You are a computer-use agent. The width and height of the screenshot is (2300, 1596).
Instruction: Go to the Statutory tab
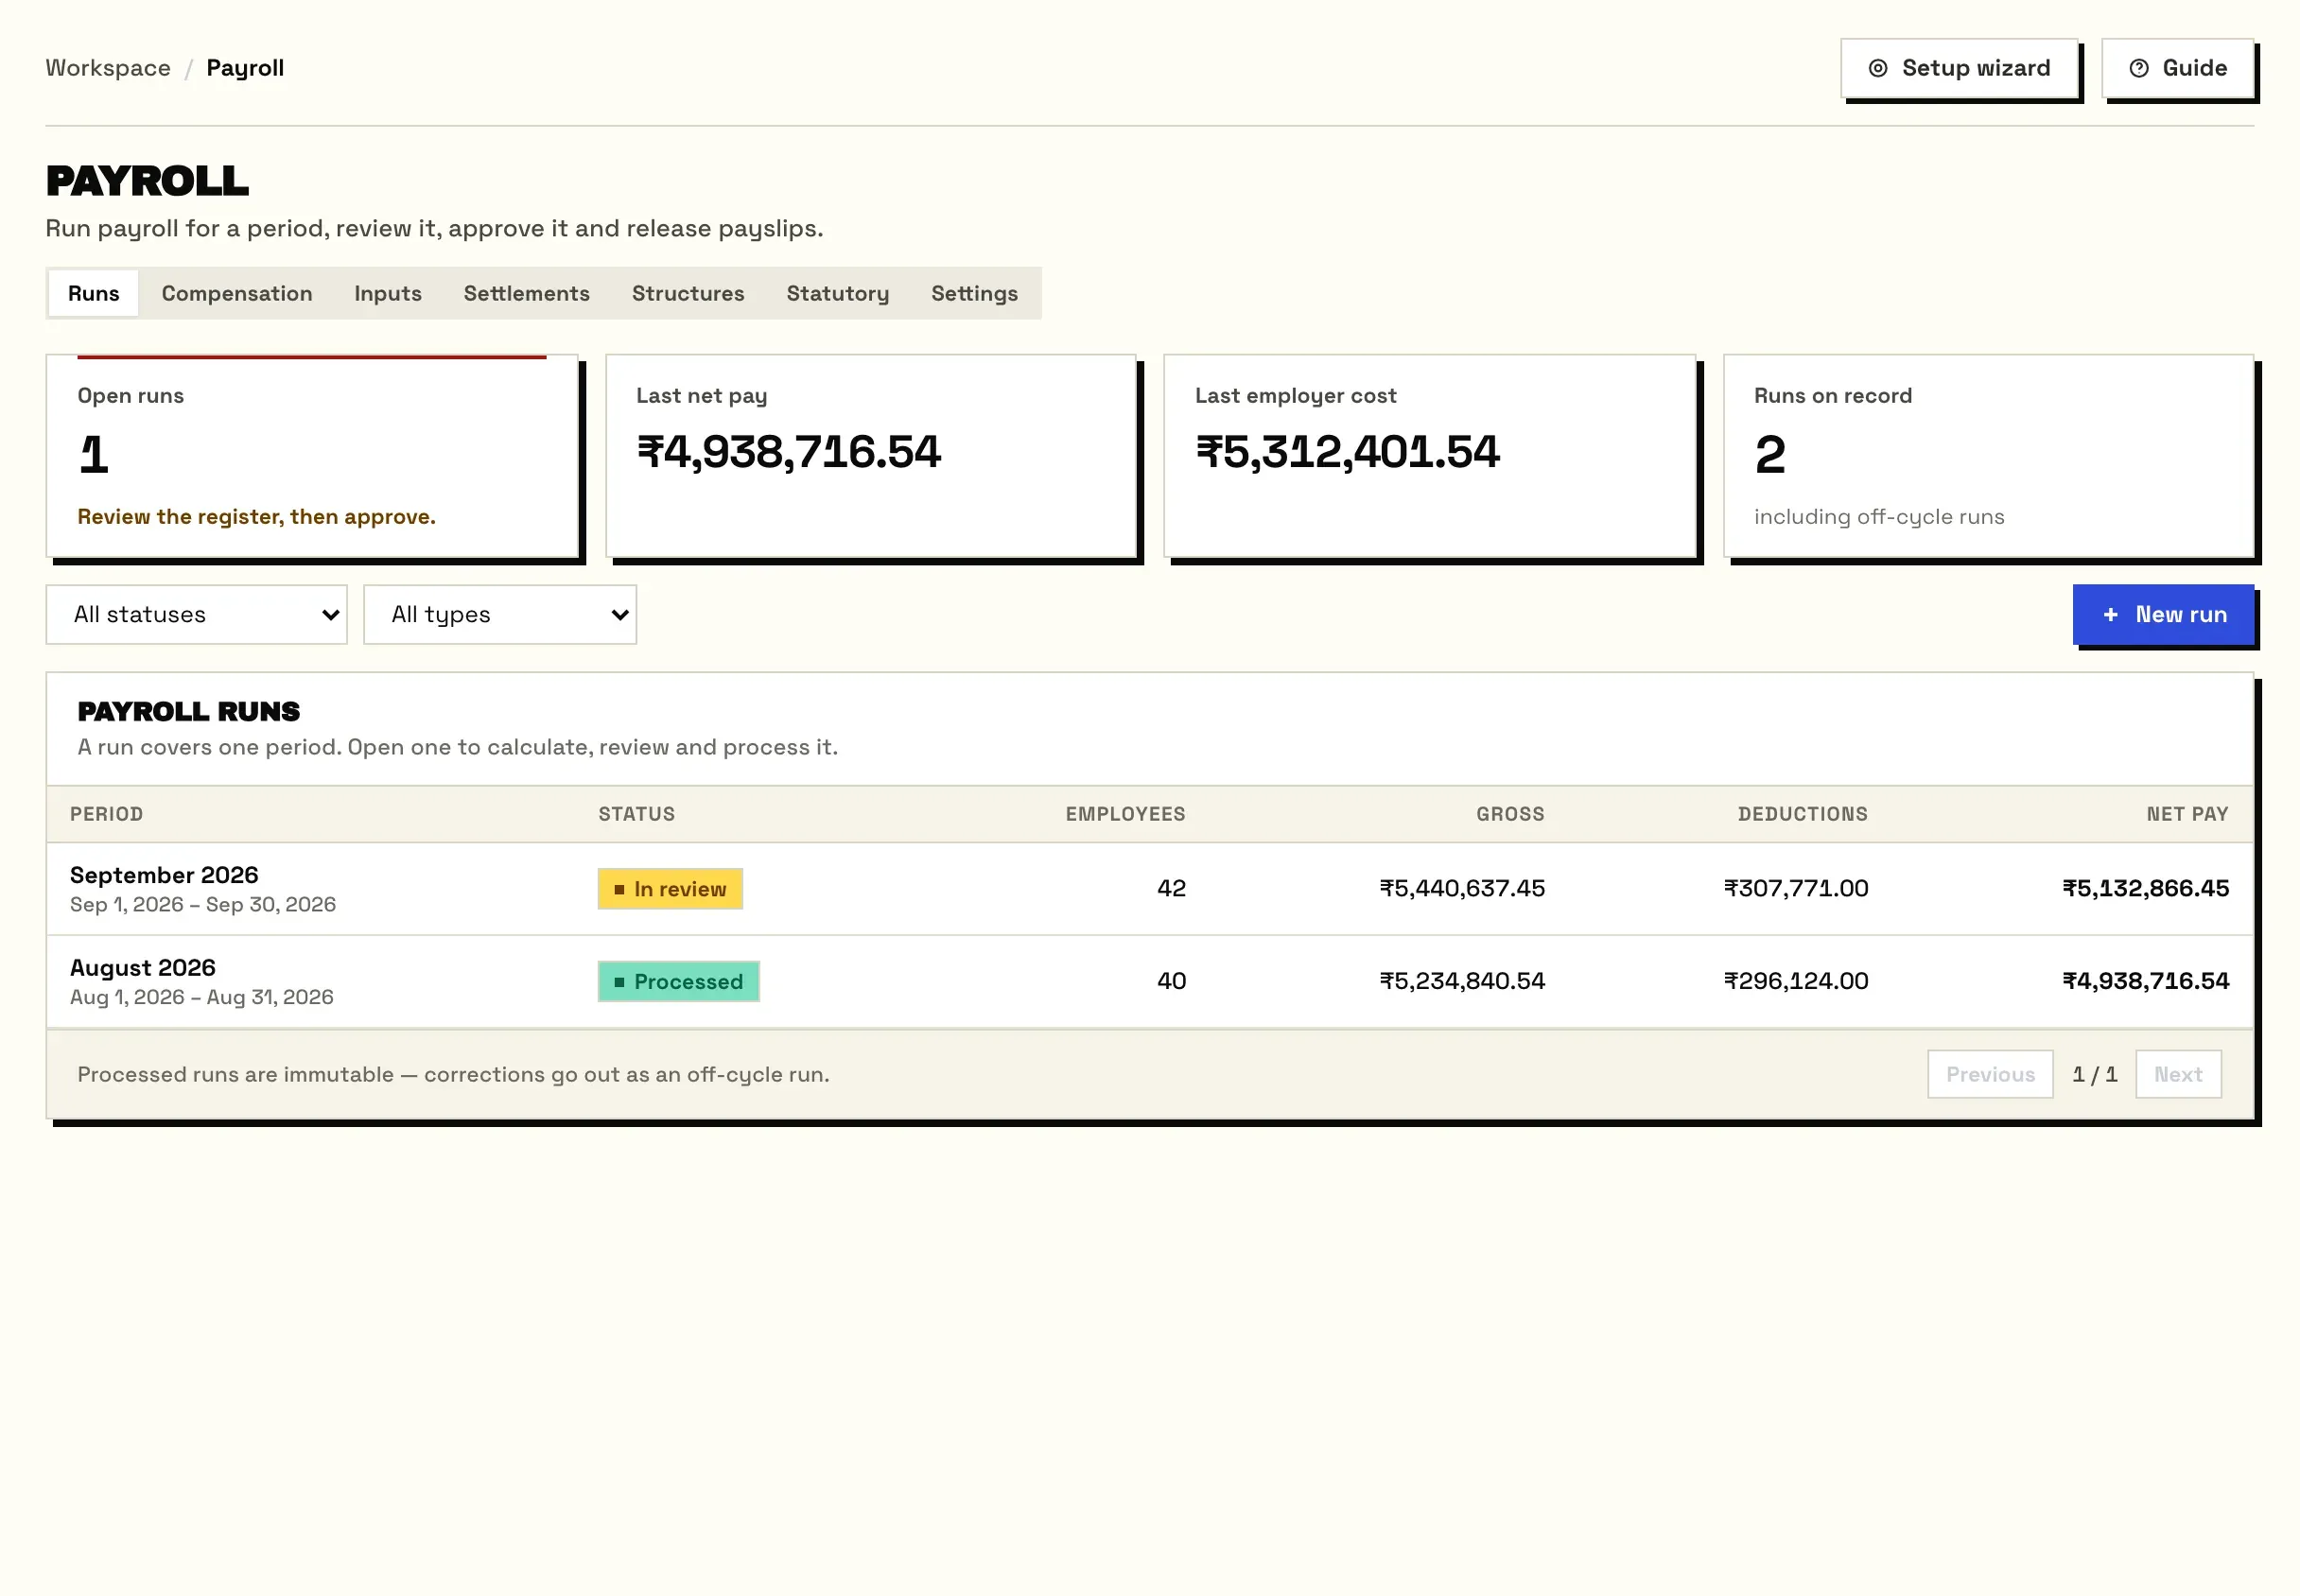click(838, 294)
